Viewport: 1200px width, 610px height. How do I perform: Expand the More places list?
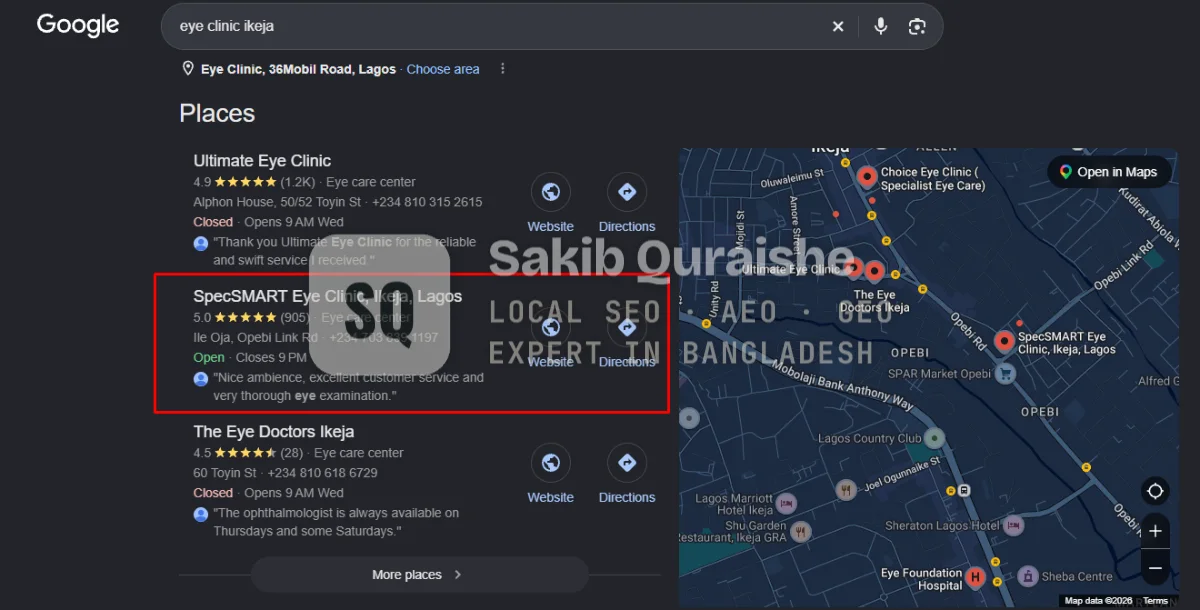pyautogui.click(x=419, y=575)
